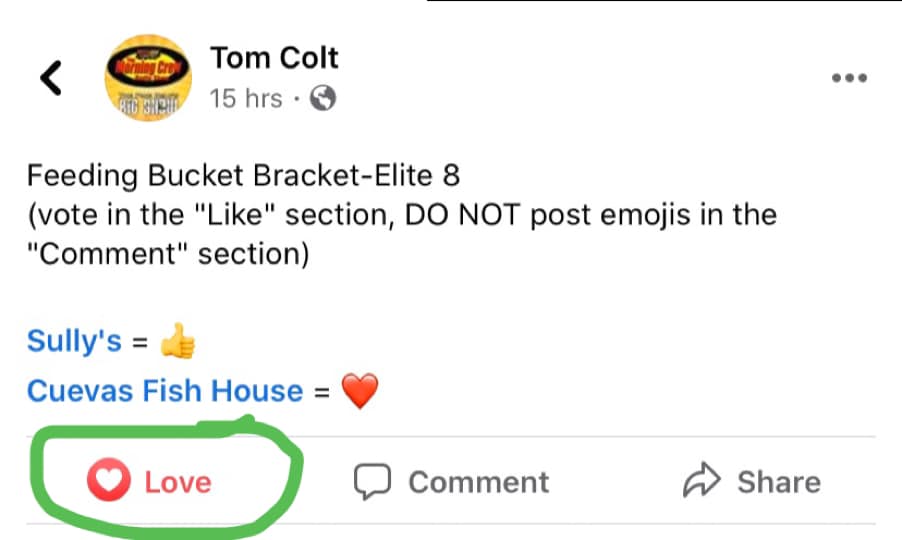Select the Feeding Bucket Bracket-Elite 8 headline
Viewport: 902px width, 540px height.
coord(243,176)
